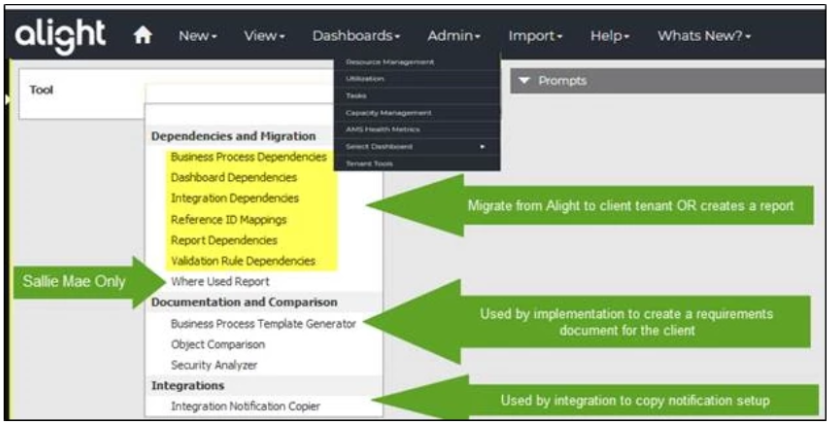Viewport: 838px width, 426px height.
Task: Click the Alight logo
Action: (x=60, y=36)
